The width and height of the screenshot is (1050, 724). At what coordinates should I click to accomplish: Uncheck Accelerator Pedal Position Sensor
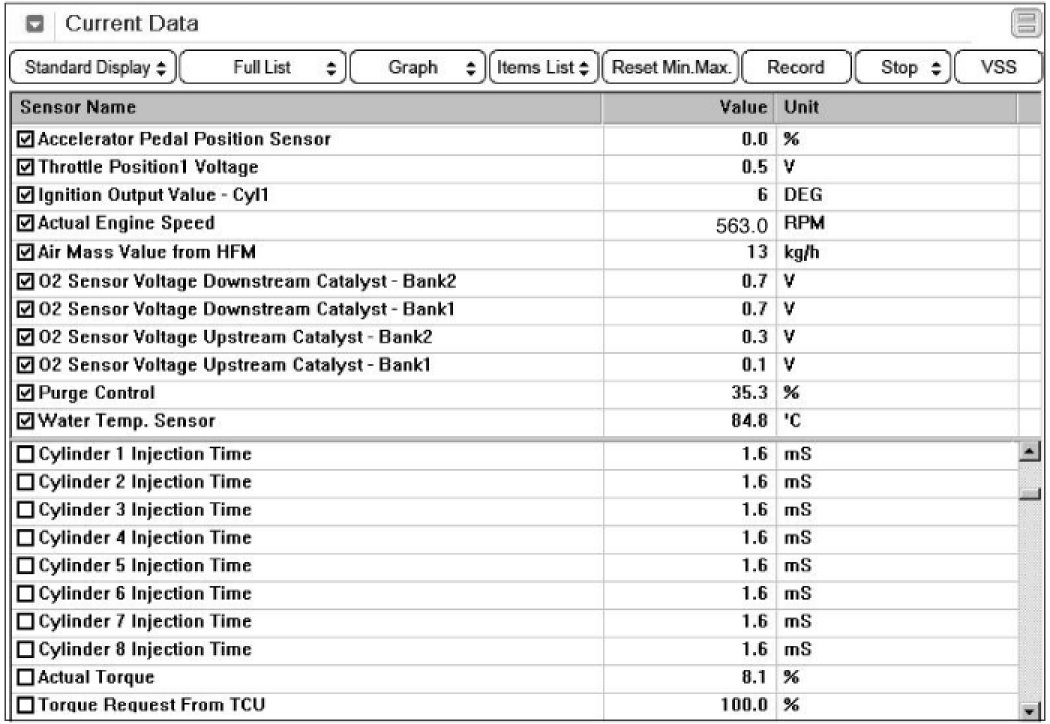(26, 139)
